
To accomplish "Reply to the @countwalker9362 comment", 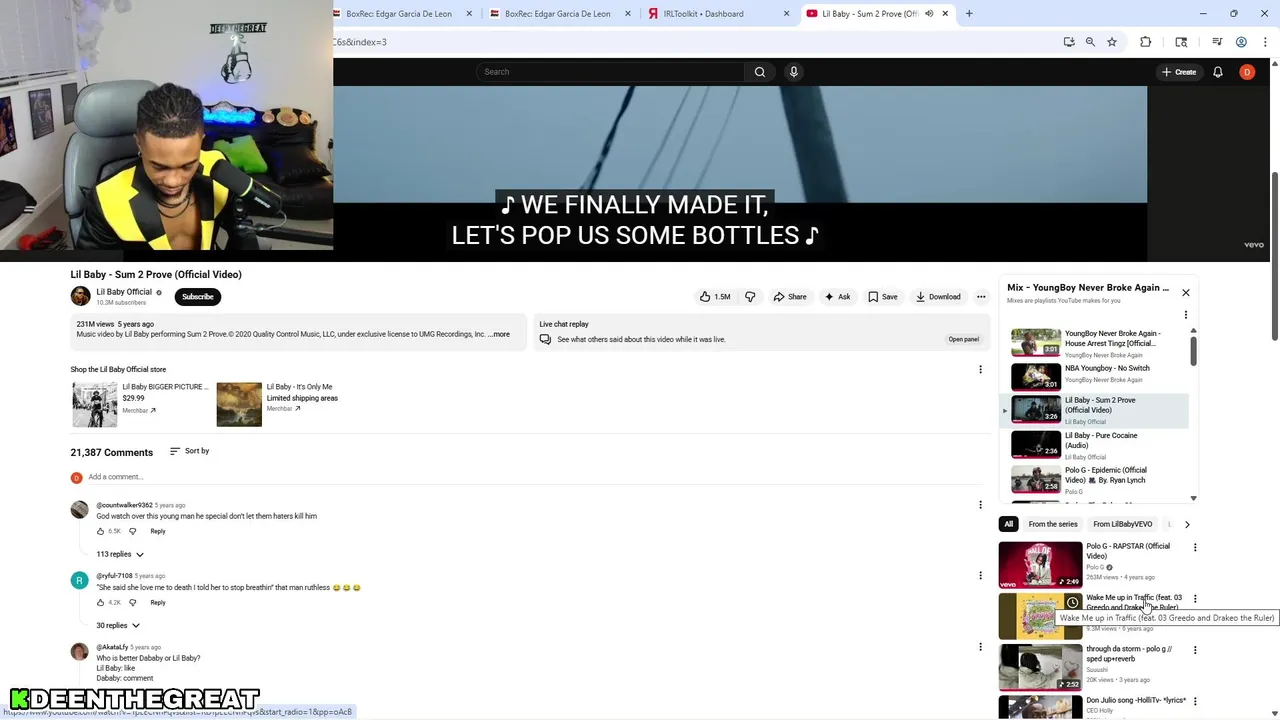I will [x=158, y=531].
